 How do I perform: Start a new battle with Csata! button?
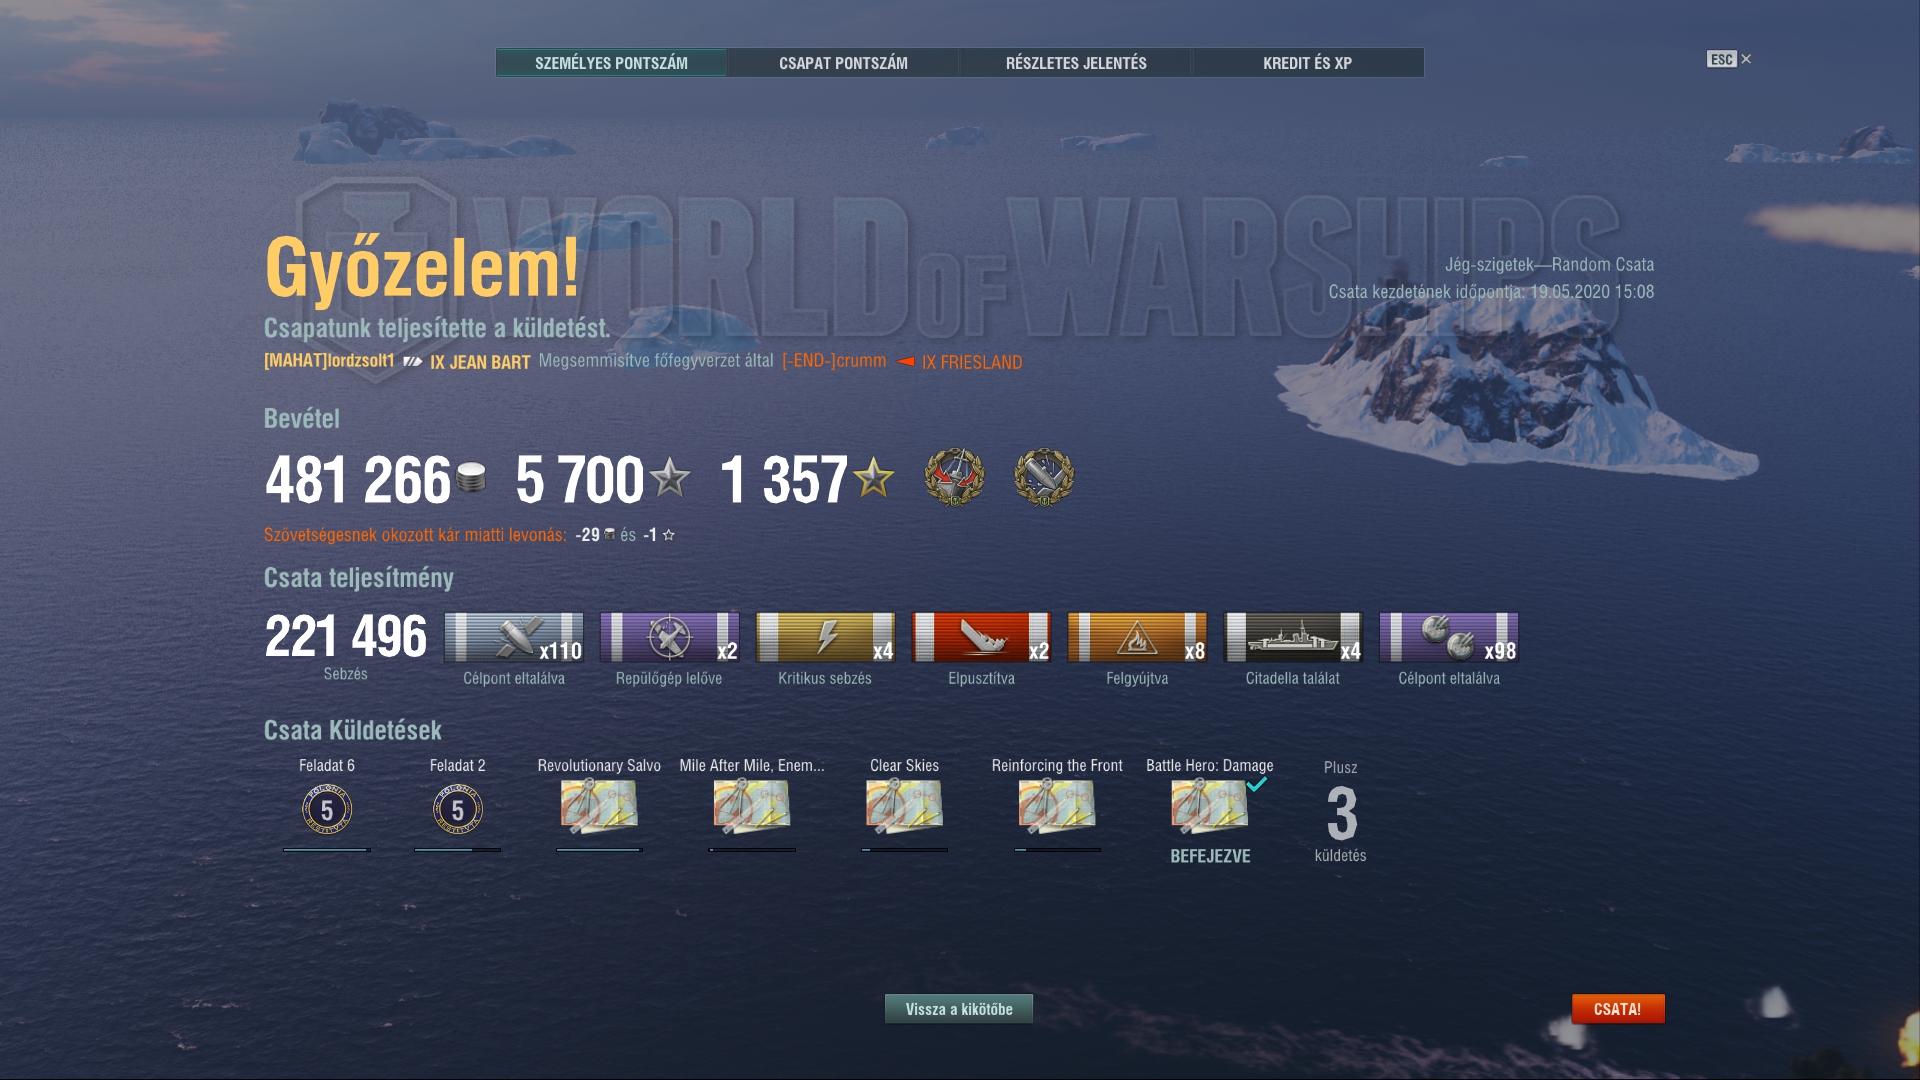[x=1618, y=1009]
